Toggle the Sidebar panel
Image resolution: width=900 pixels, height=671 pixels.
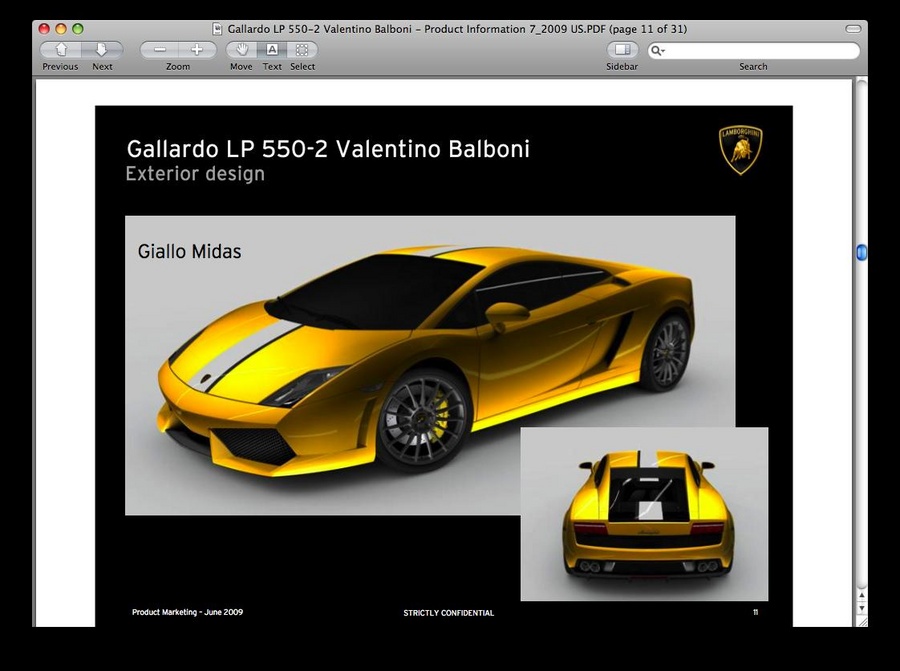[x=622, y=50]
